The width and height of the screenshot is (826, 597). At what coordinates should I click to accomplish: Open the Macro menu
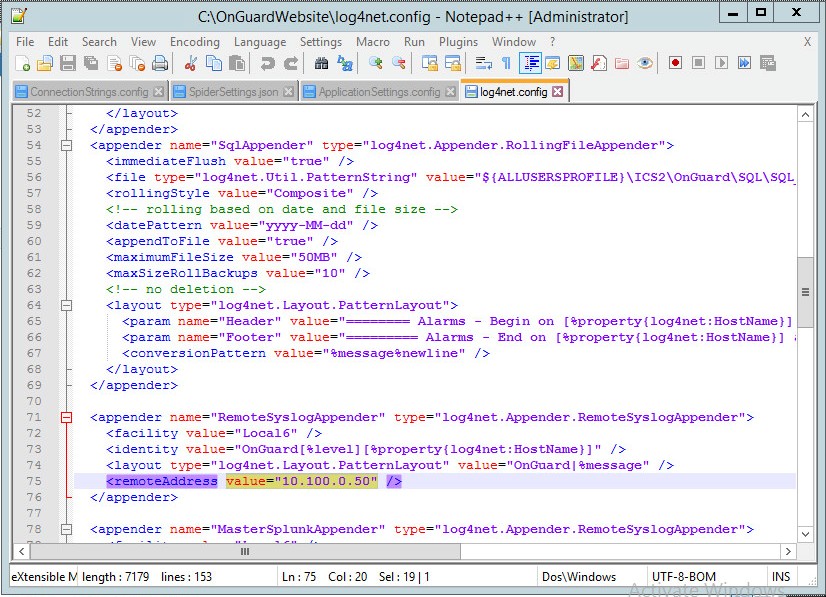point(372,42)
